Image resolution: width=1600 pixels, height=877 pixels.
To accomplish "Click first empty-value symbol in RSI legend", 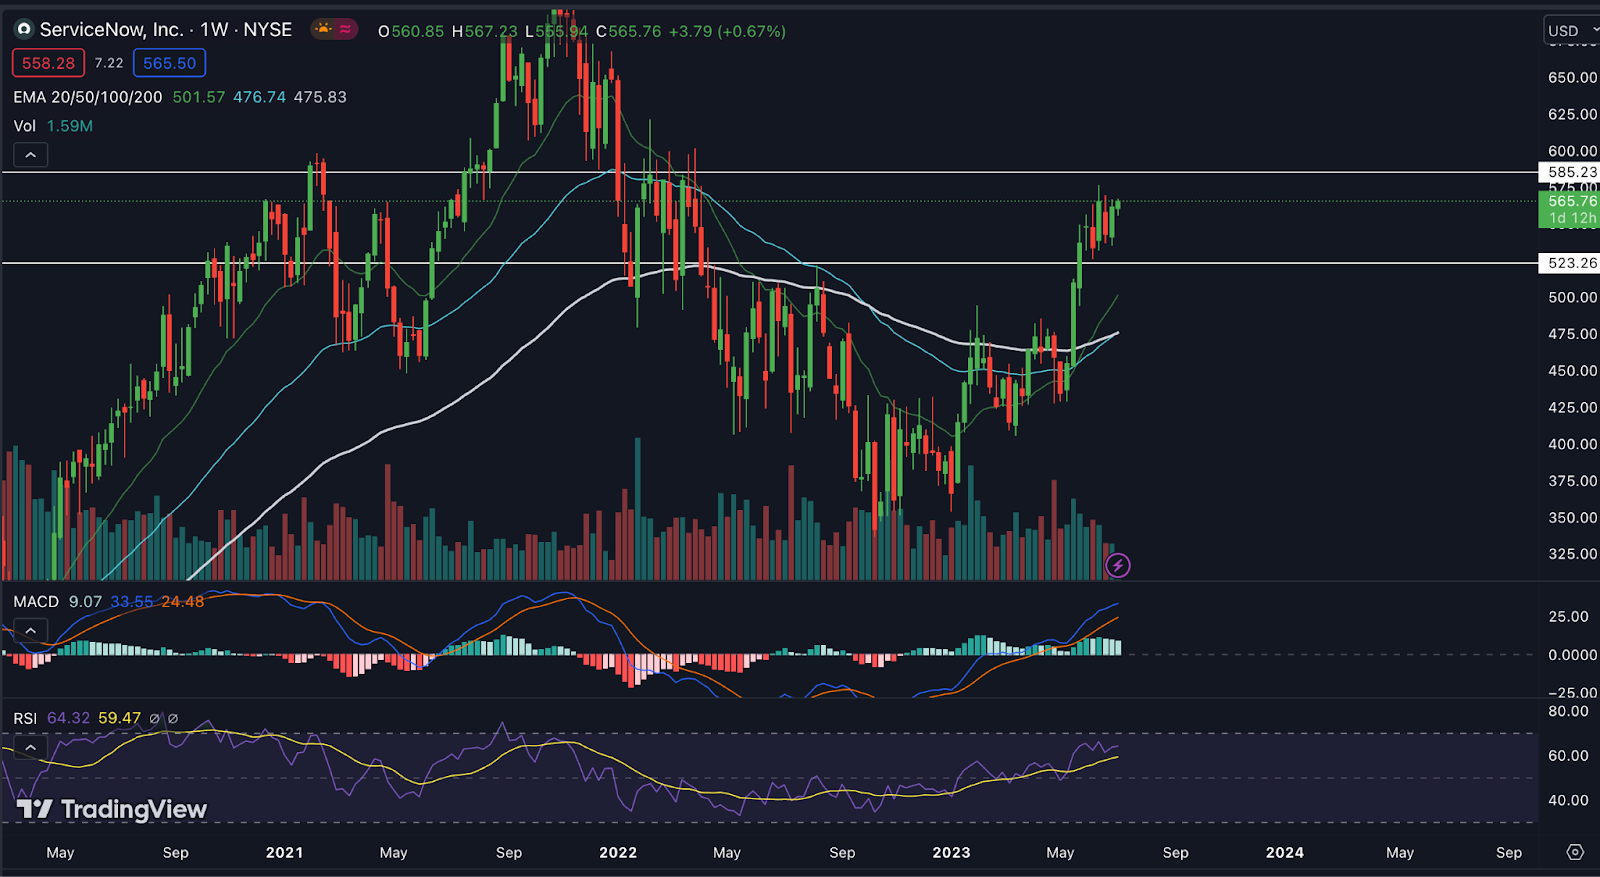I will coord(154,718).
